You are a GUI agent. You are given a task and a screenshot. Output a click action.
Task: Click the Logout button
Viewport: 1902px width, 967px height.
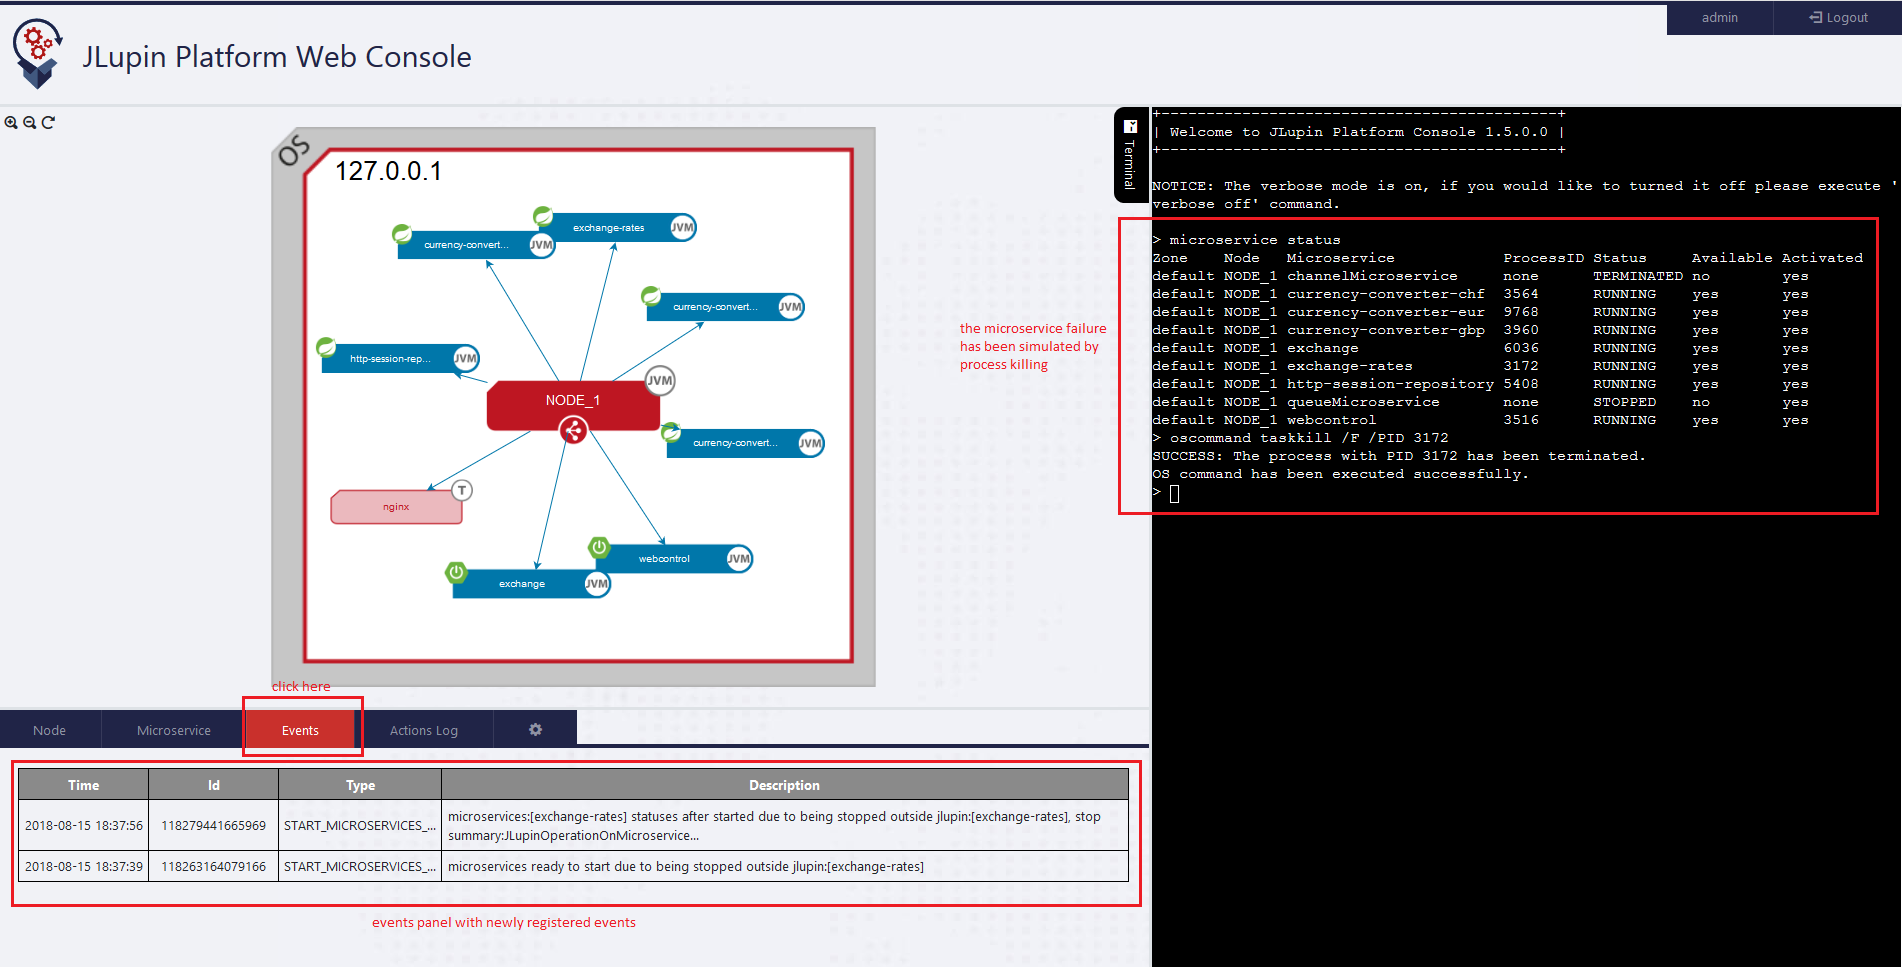point(1838,18)
